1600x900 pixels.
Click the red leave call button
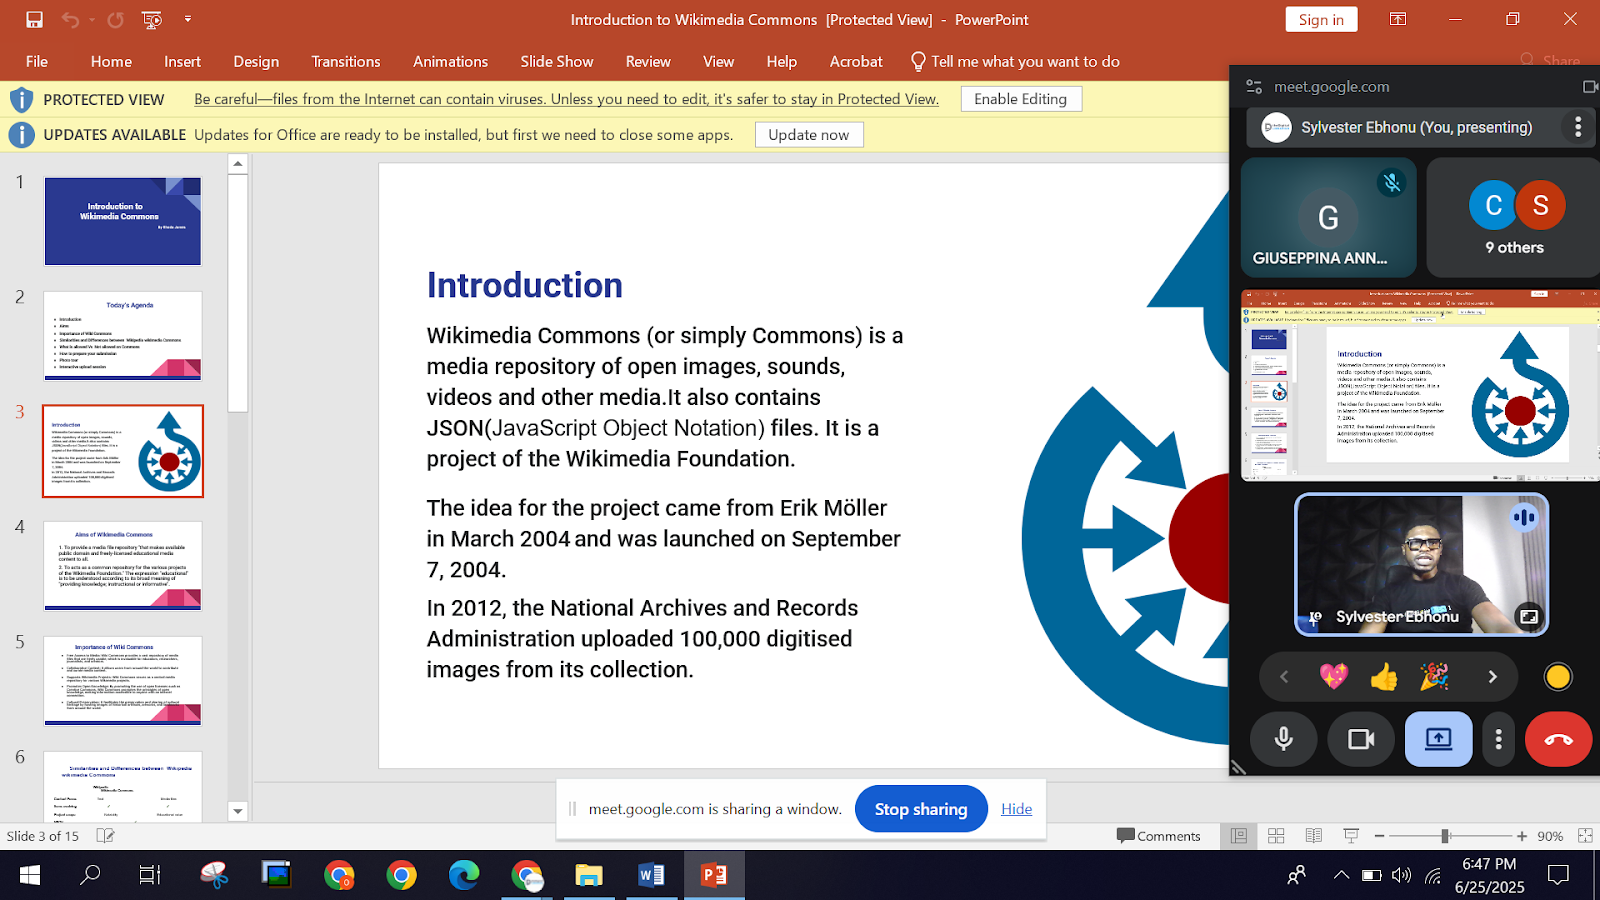pyautogui.click(x=1558, y=739)
